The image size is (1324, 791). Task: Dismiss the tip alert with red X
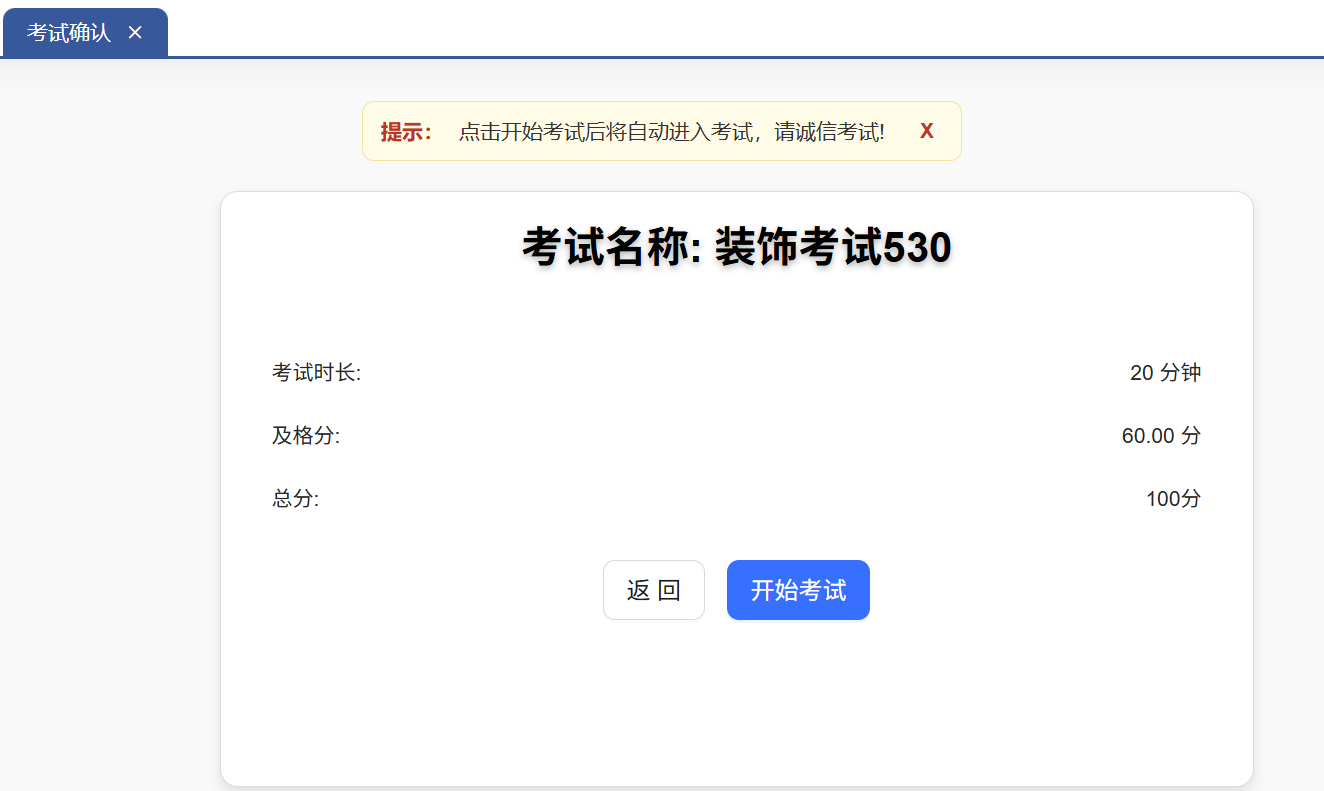coord(926,131)
